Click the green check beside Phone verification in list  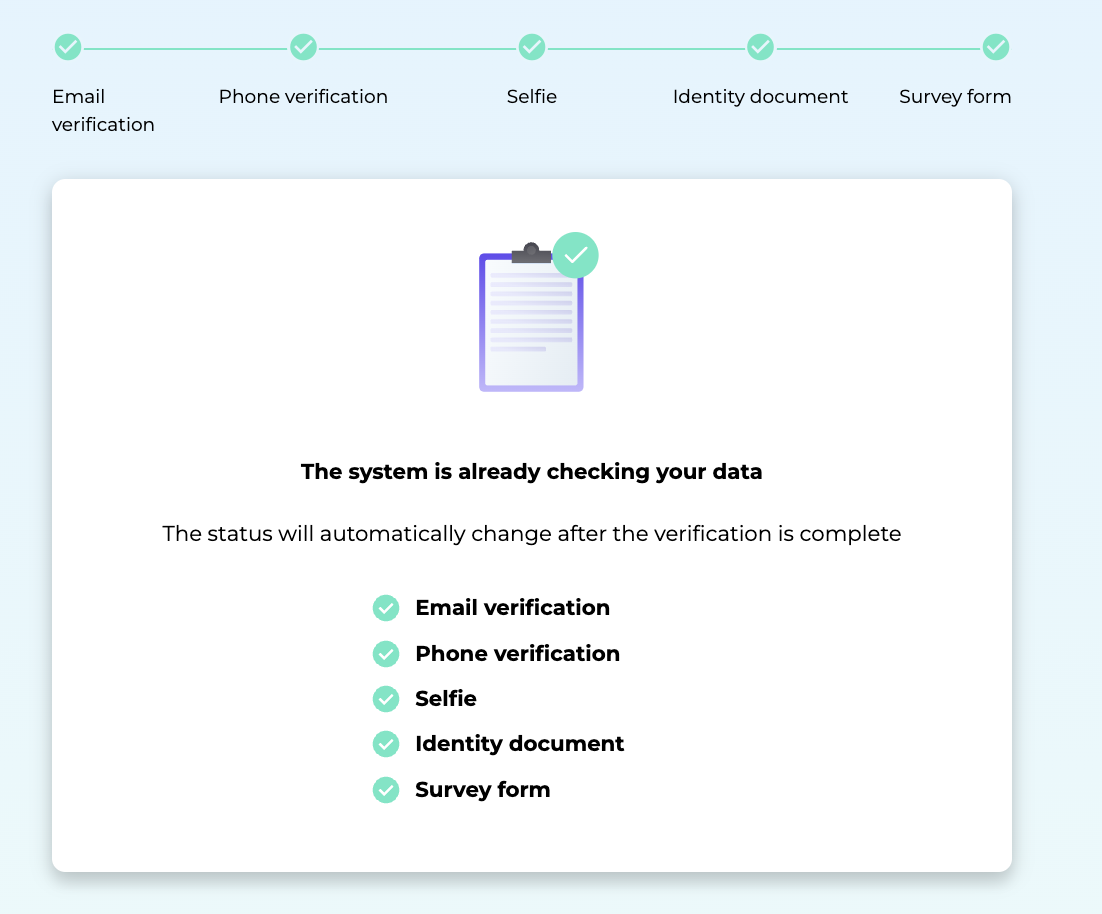point(386,654)
